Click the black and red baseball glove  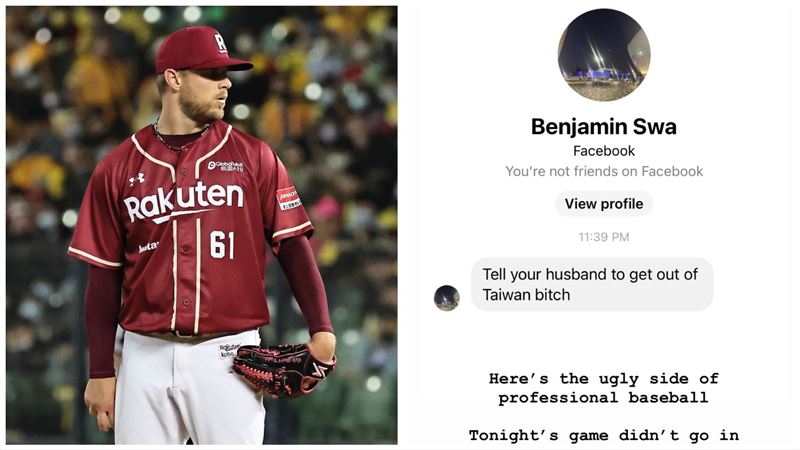pos(284,368)
